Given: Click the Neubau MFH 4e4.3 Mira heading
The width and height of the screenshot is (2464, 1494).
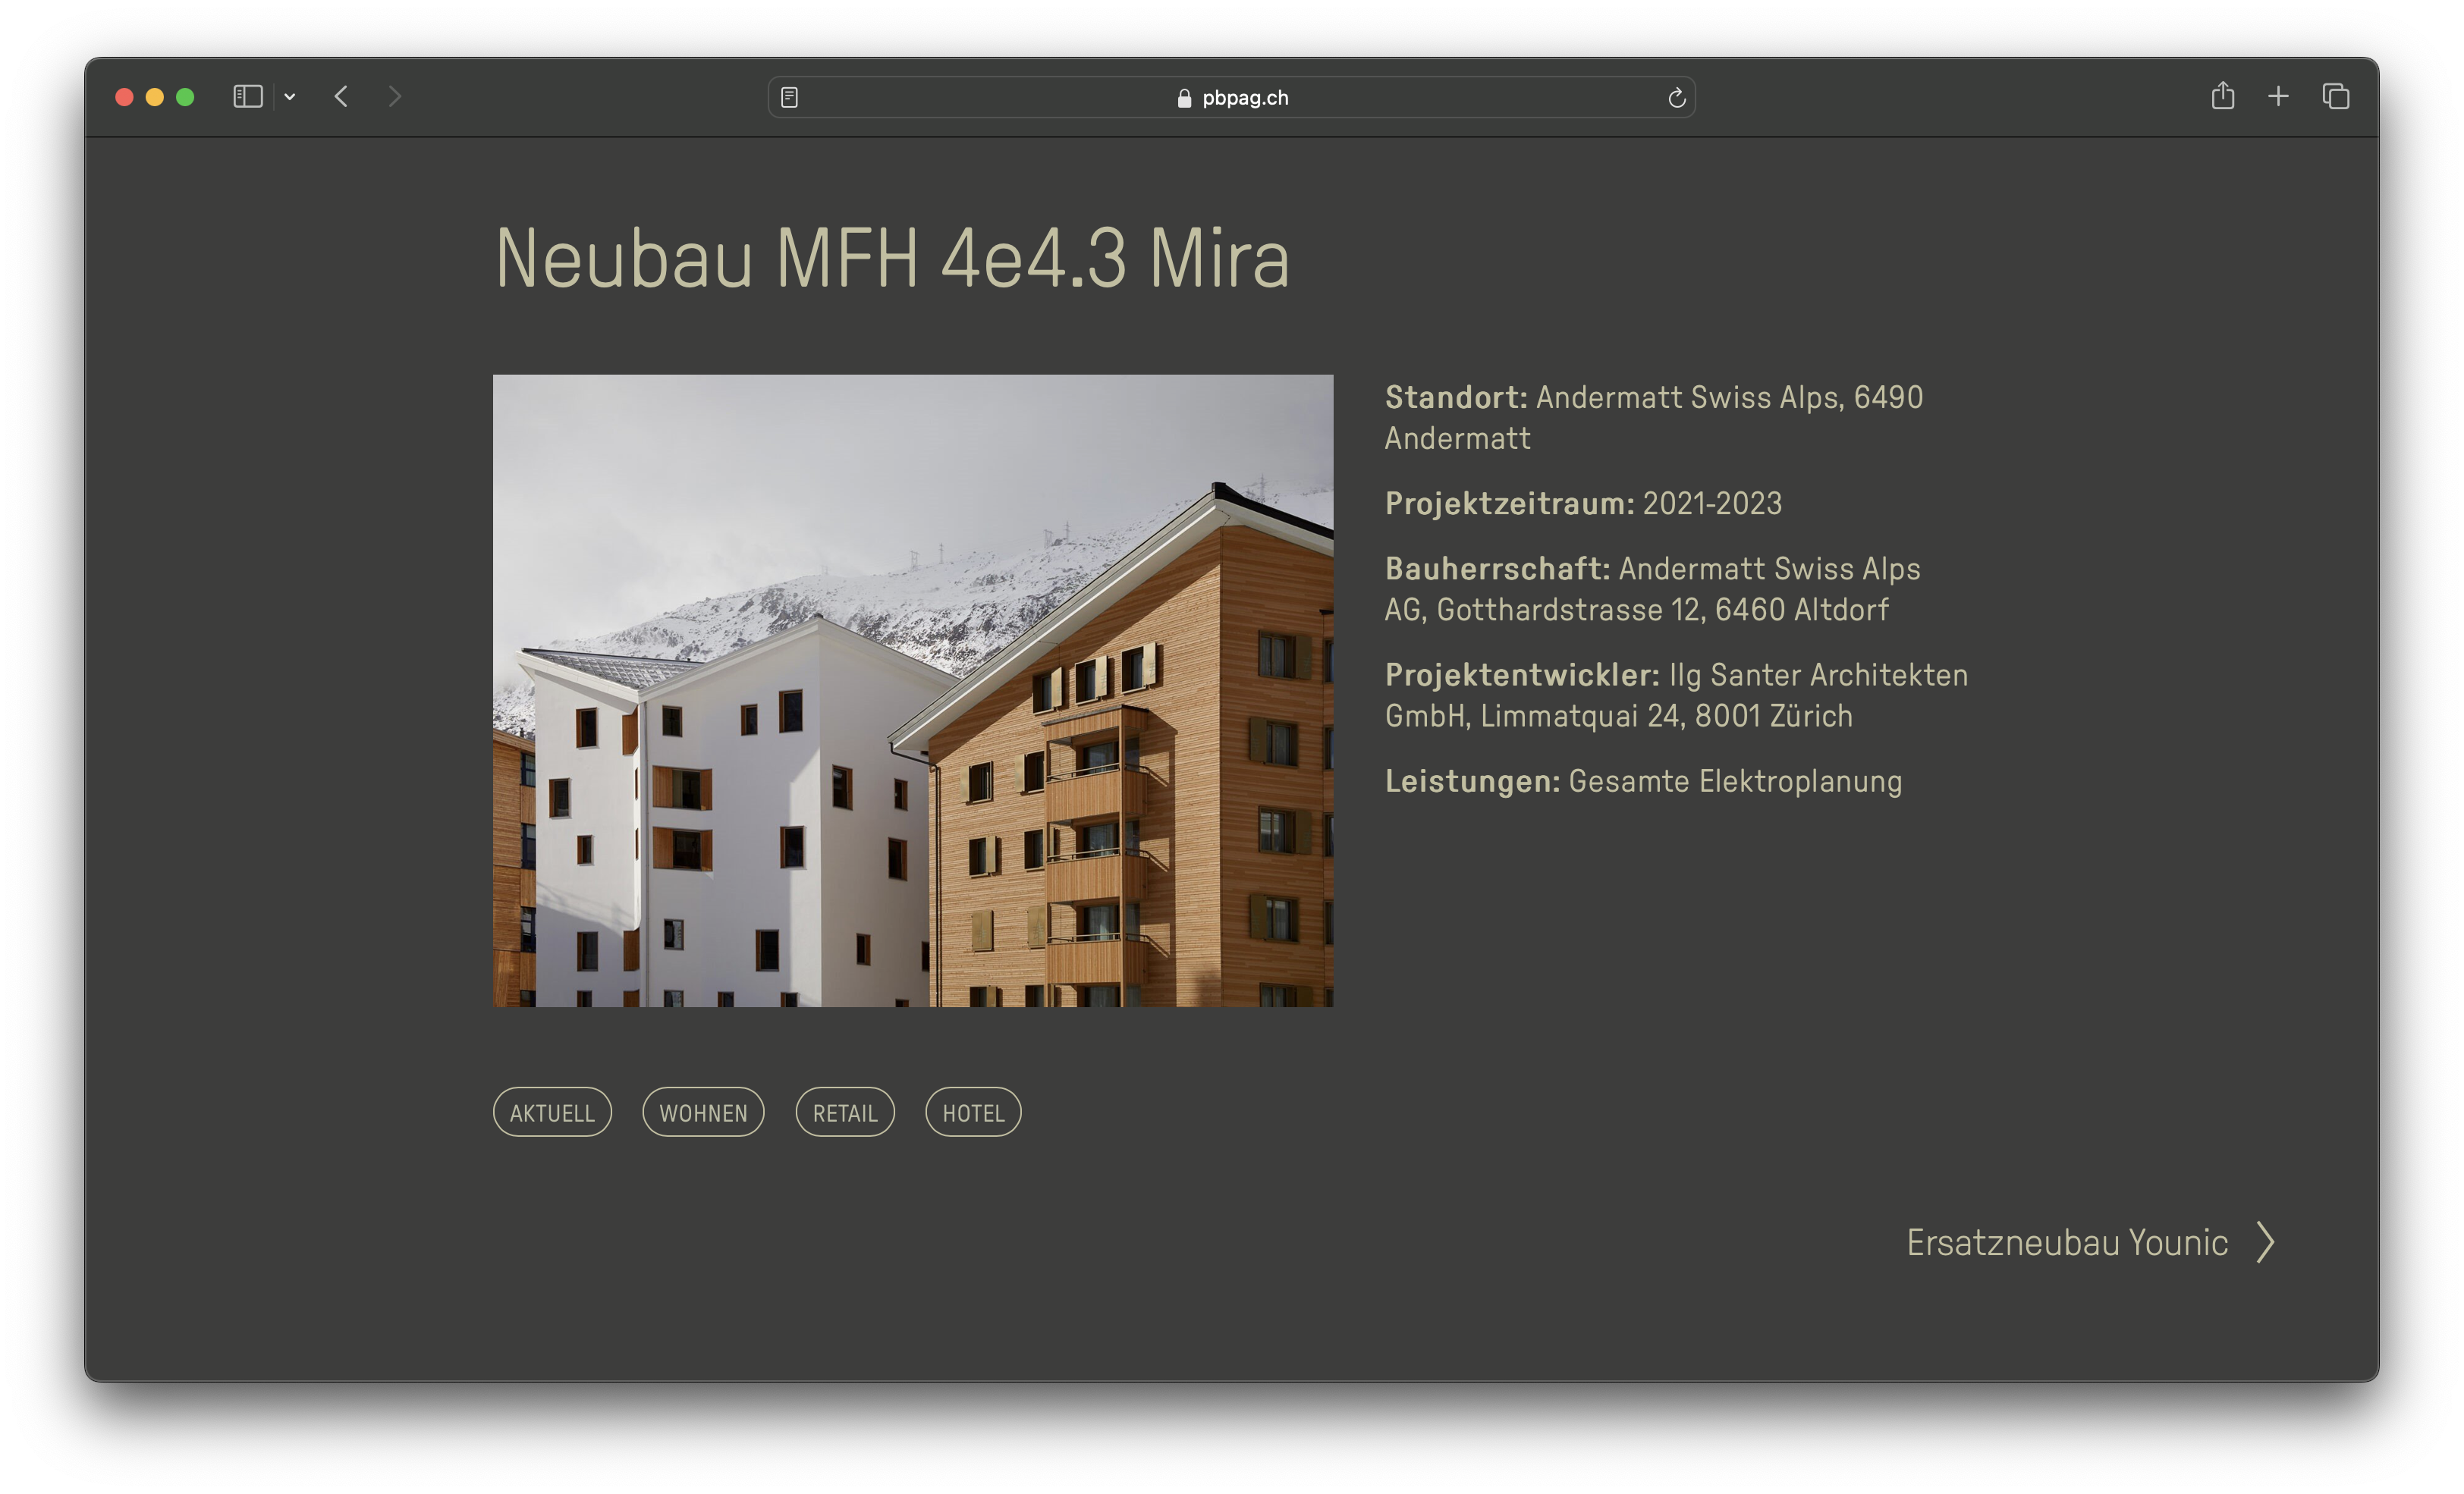Looking at the screenshot, I should [x=892, y=259].
